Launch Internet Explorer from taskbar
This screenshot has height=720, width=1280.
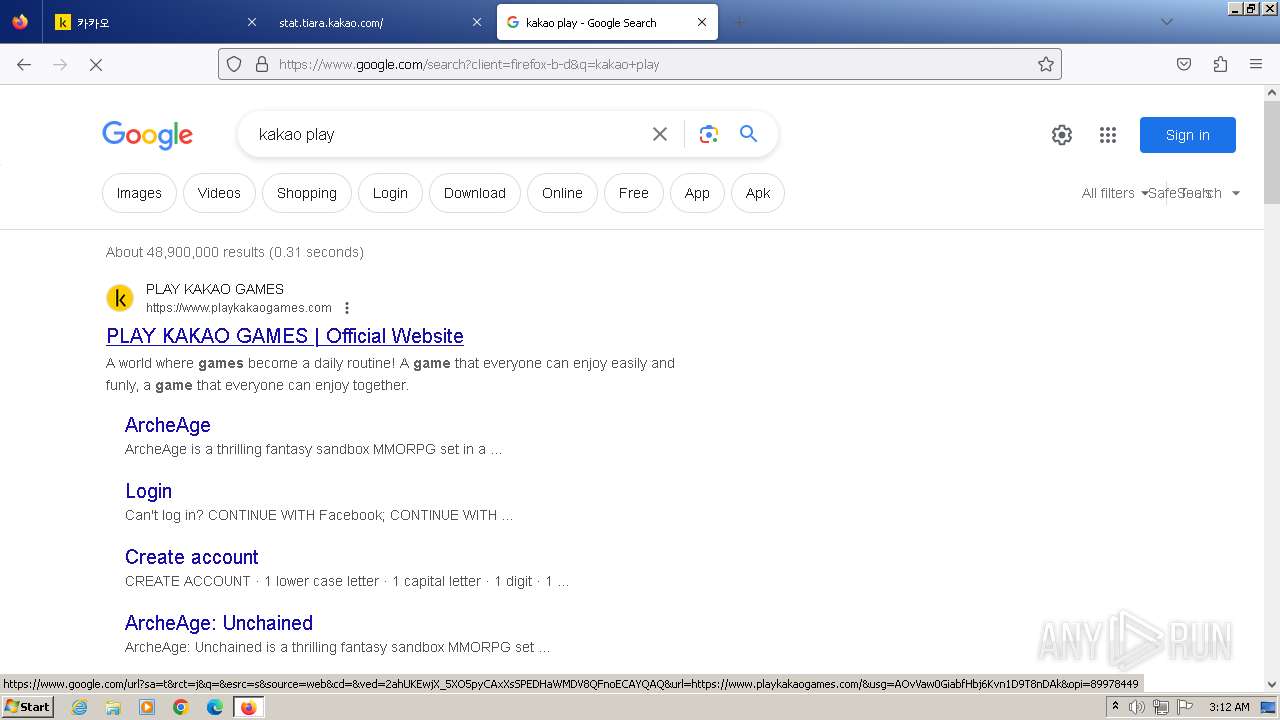(79, 707)
